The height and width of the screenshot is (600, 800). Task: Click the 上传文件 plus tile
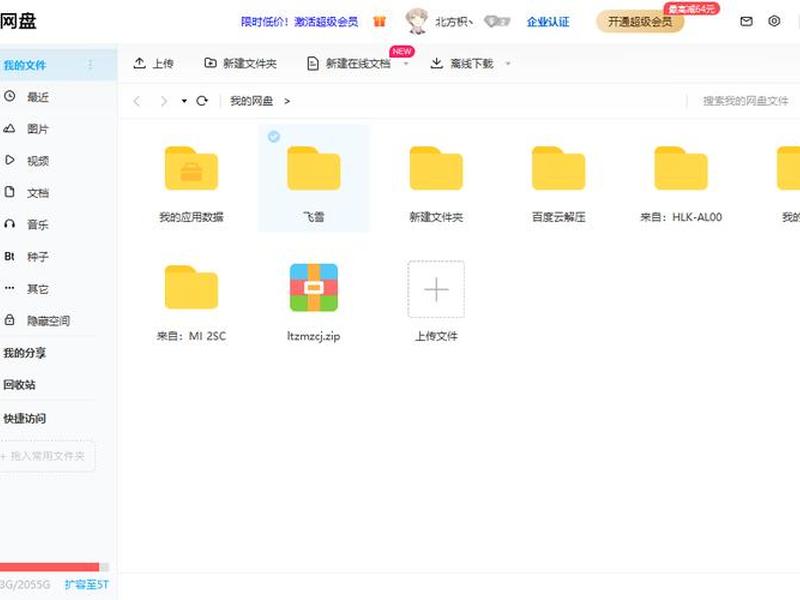pos(436,289)
